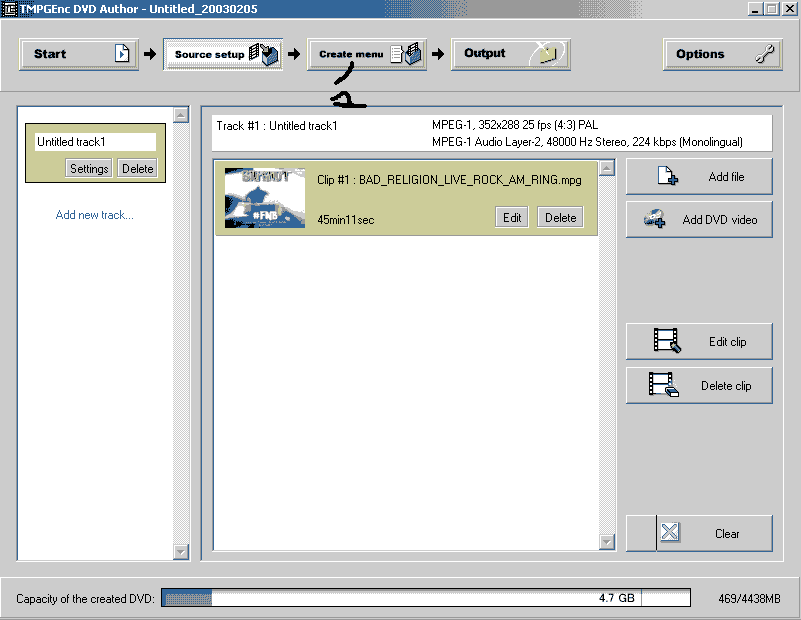
Task: Click the Add file document icon
Action: tap(667, 176)
